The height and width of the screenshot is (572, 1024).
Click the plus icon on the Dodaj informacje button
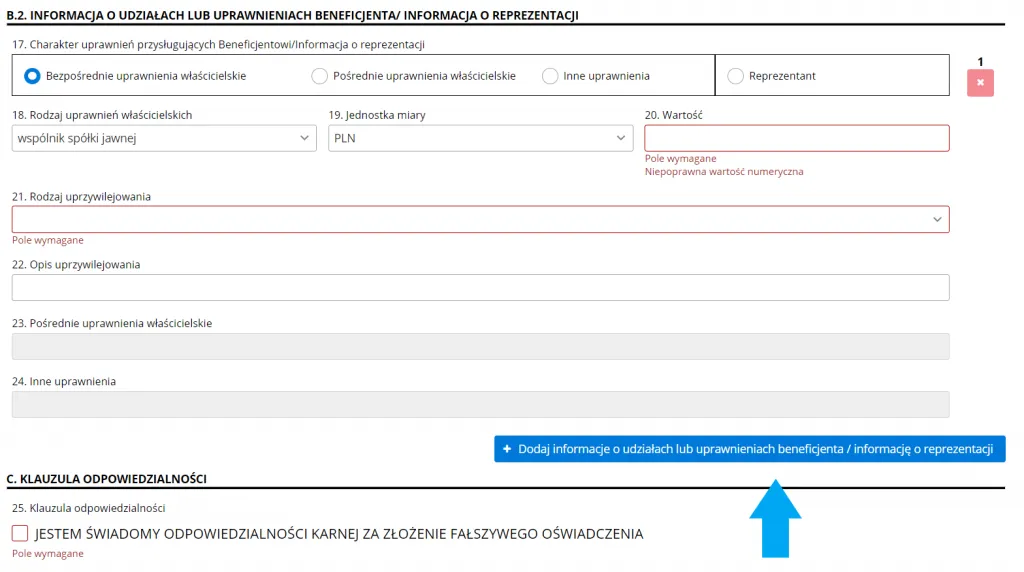click(x=507, y=450)
